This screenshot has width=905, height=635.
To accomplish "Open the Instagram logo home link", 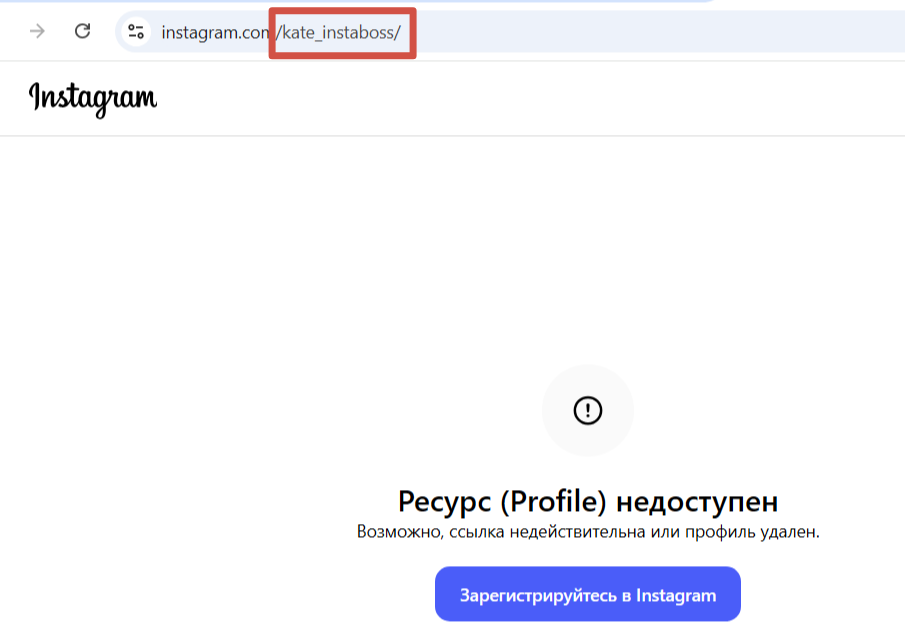I will click(93, 98).
